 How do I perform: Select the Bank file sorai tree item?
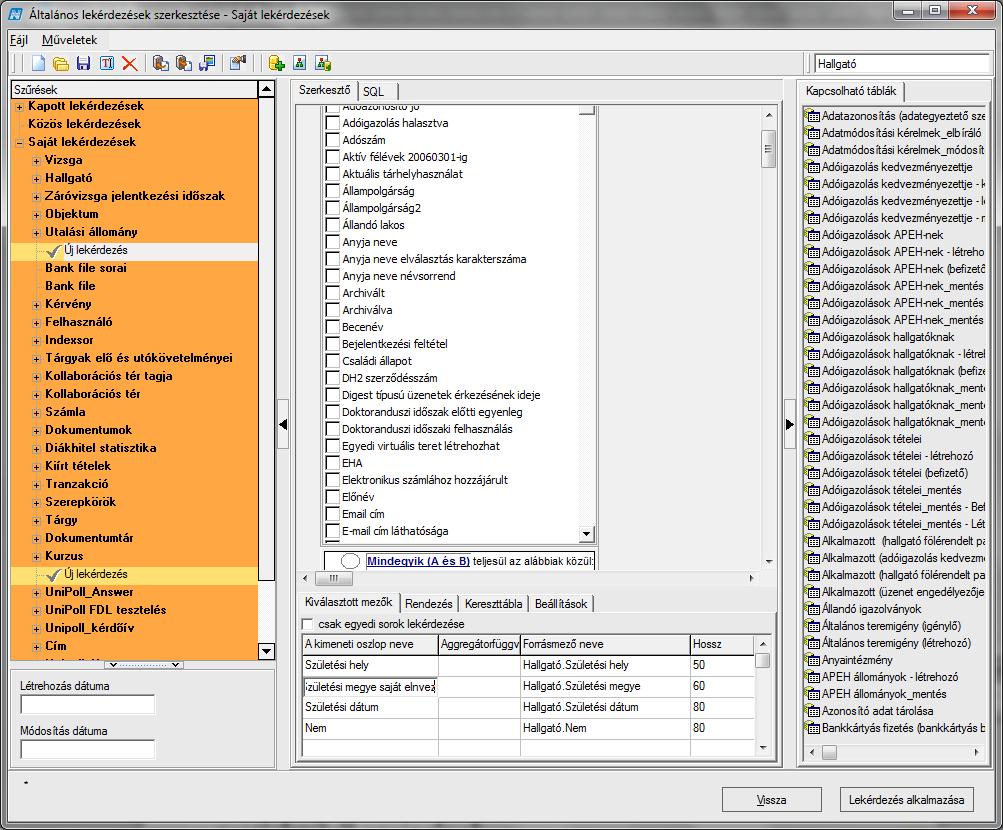click(x=86, y=268)
